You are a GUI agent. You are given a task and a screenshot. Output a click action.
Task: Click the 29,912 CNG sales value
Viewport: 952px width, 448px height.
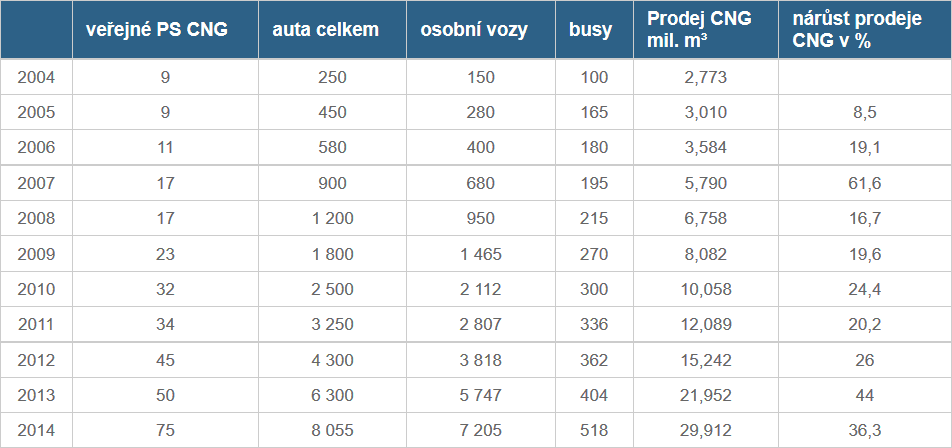(706, 431)
